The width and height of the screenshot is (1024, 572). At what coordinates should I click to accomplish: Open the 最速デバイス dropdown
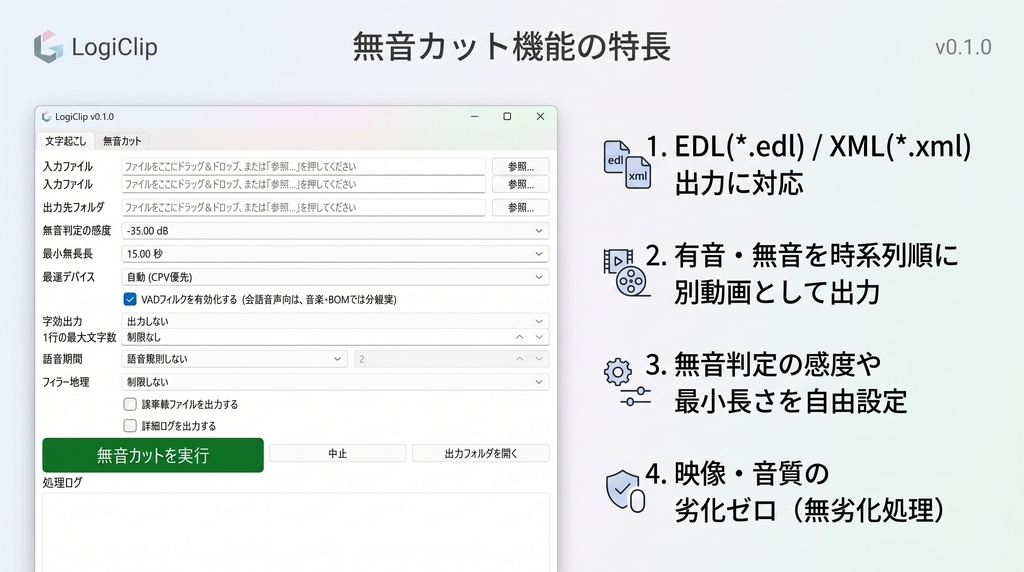335,277
